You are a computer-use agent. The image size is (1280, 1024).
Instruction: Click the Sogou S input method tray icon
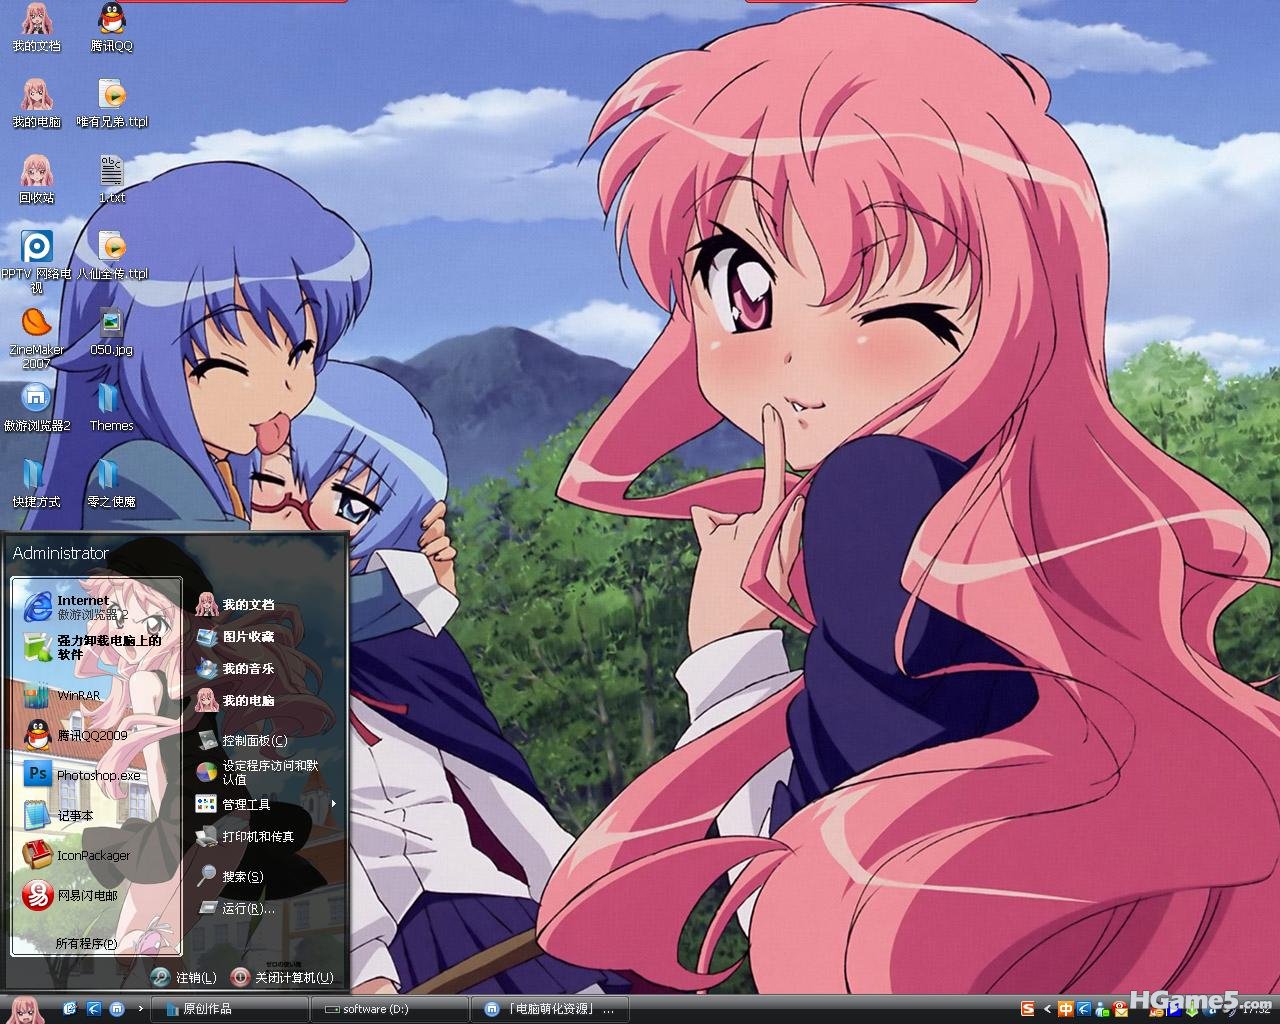click(x=1027, y=1009)
